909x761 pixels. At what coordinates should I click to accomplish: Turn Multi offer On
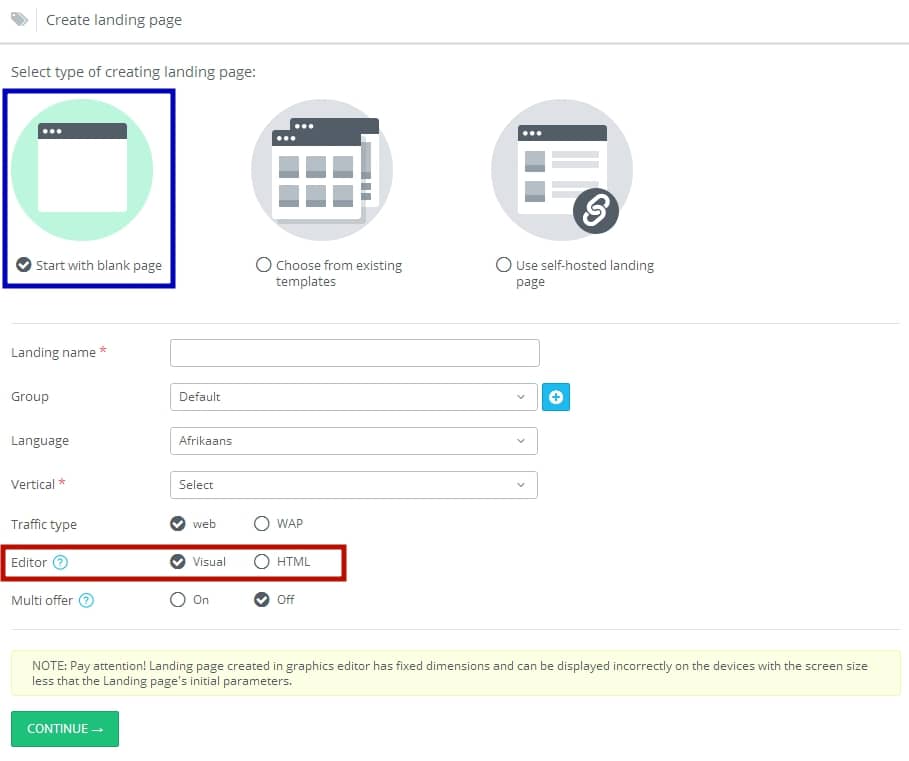(x=177, y=599)
